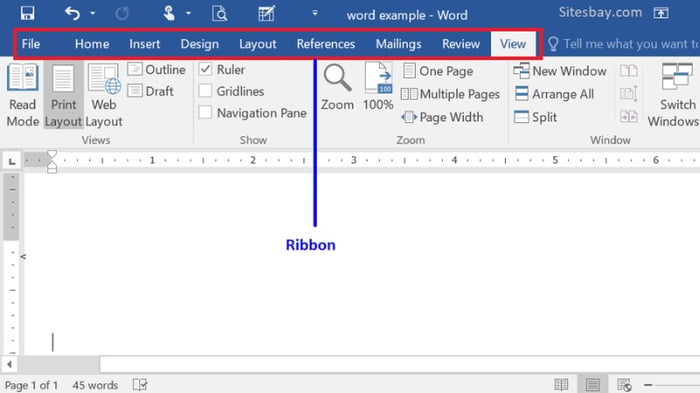The width and height of the screenshot is (700, 393).
Task: Choose Page Width zoom
Action: [x=442, y=117]
